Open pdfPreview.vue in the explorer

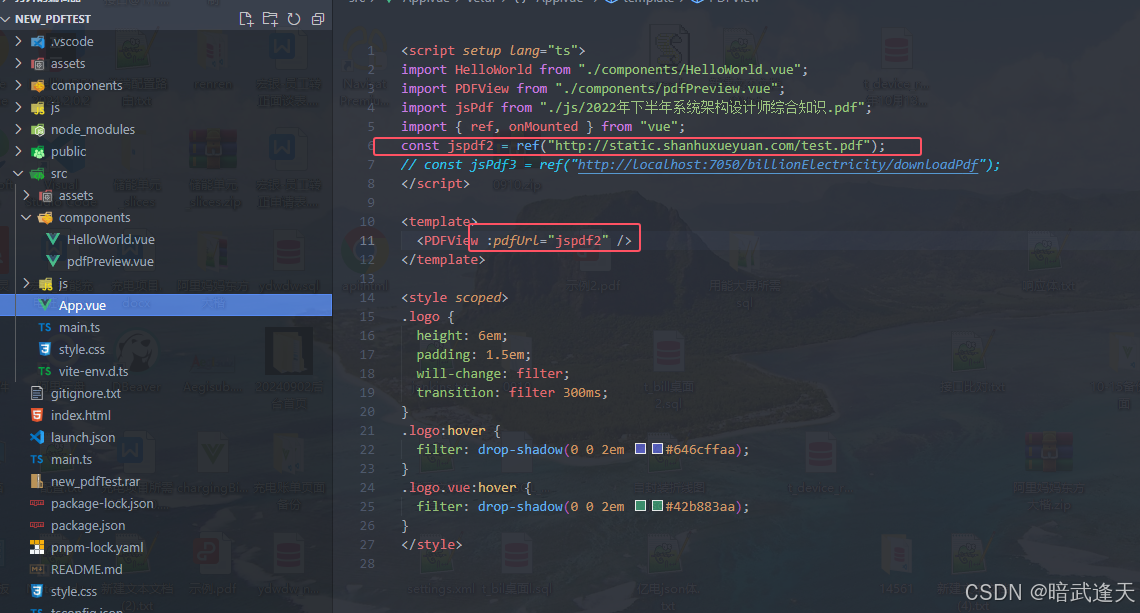110,261
